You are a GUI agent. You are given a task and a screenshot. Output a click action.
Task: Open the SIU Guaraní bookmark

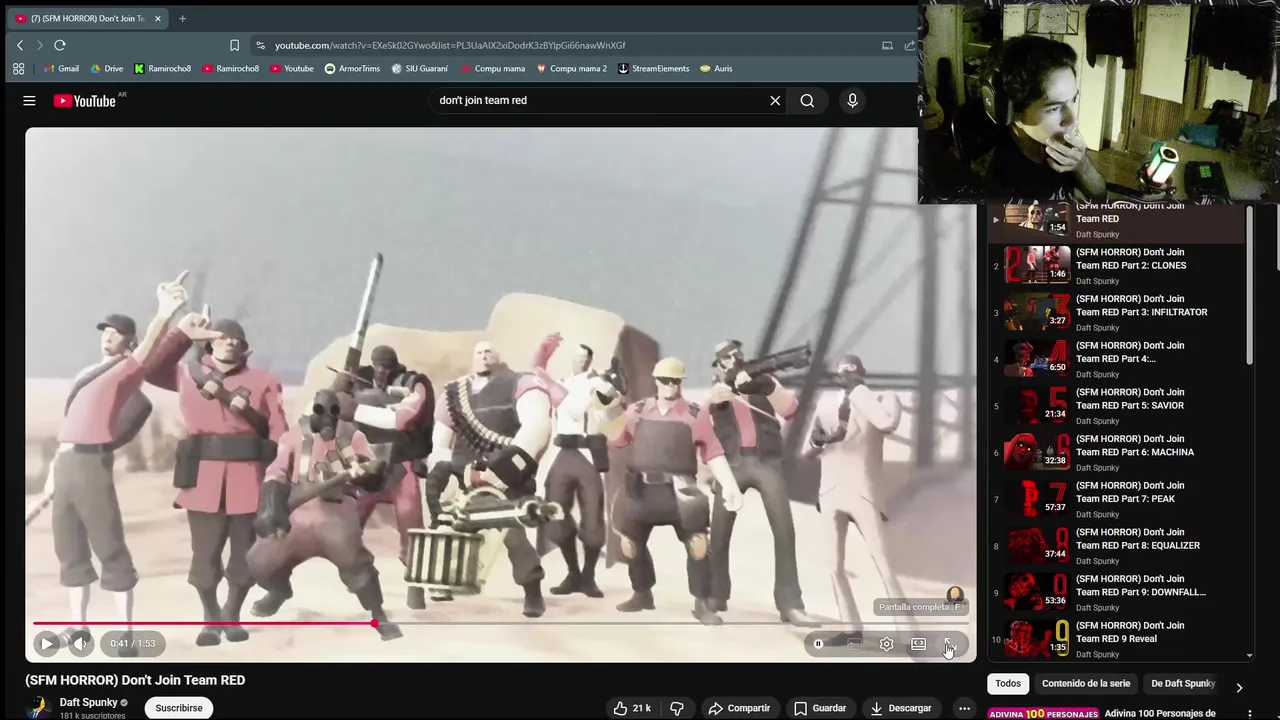coord(420,69)
